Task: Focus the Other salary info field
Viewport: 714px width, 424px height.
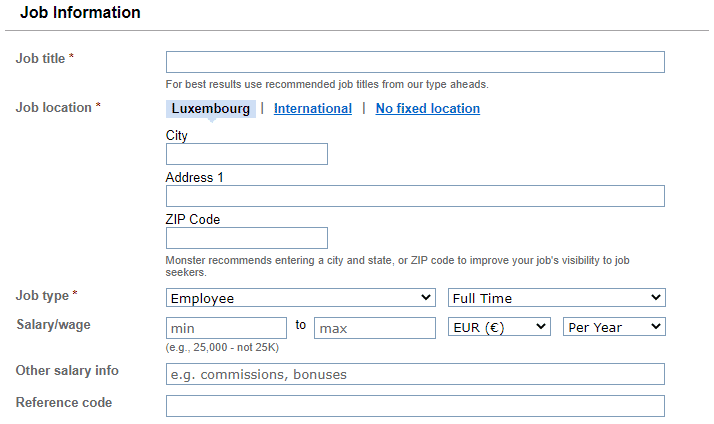Action: coord(415,374)
